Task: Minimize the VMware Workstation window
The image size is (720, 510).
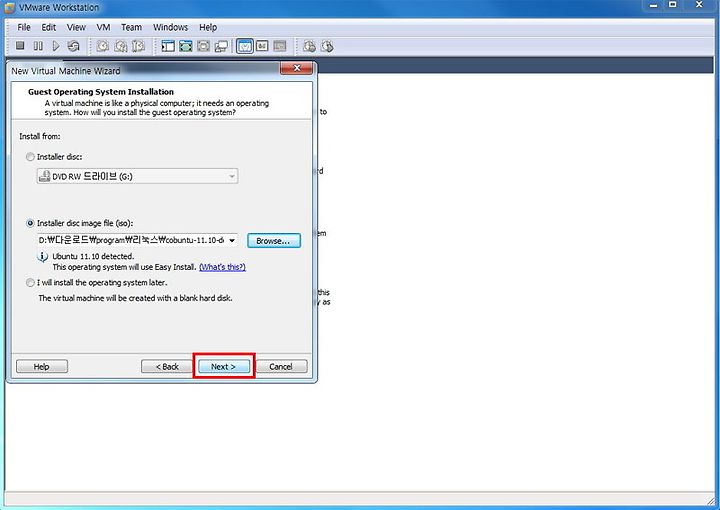Action: pyautogui.click(x=653, y=5)
